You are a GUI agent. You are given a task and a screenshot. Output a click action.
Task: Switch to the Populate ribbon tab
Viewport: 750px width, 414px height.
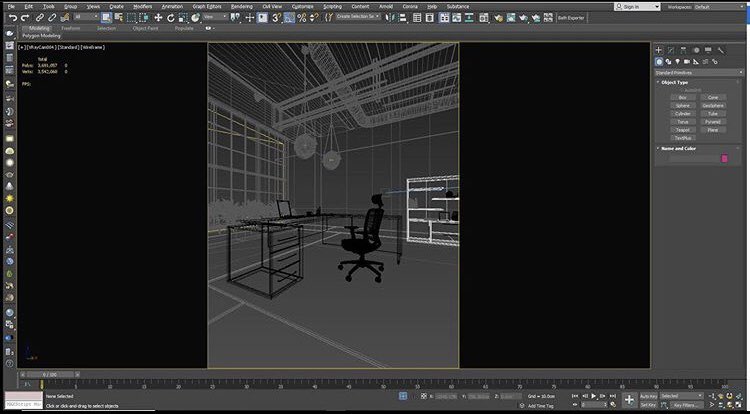[184, 28]
